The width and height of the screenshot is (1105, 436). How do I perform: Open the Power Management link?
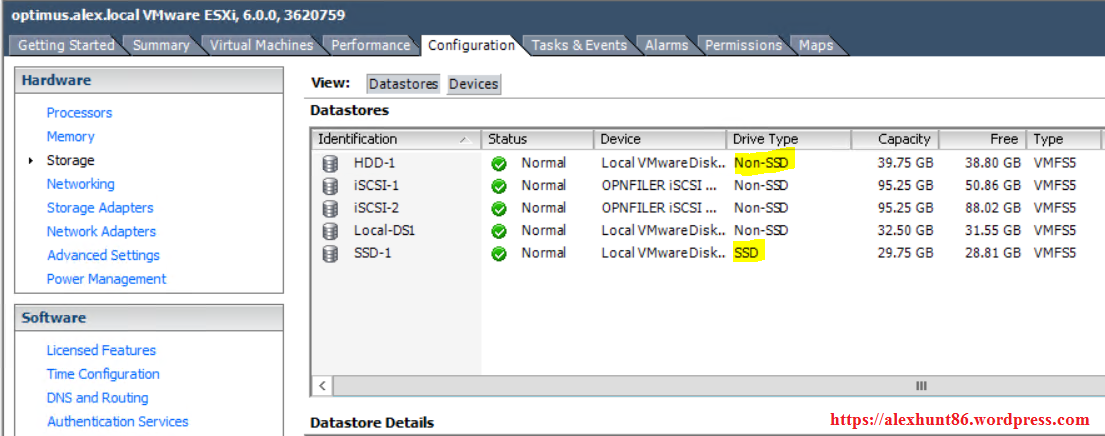tap(106, 279)
